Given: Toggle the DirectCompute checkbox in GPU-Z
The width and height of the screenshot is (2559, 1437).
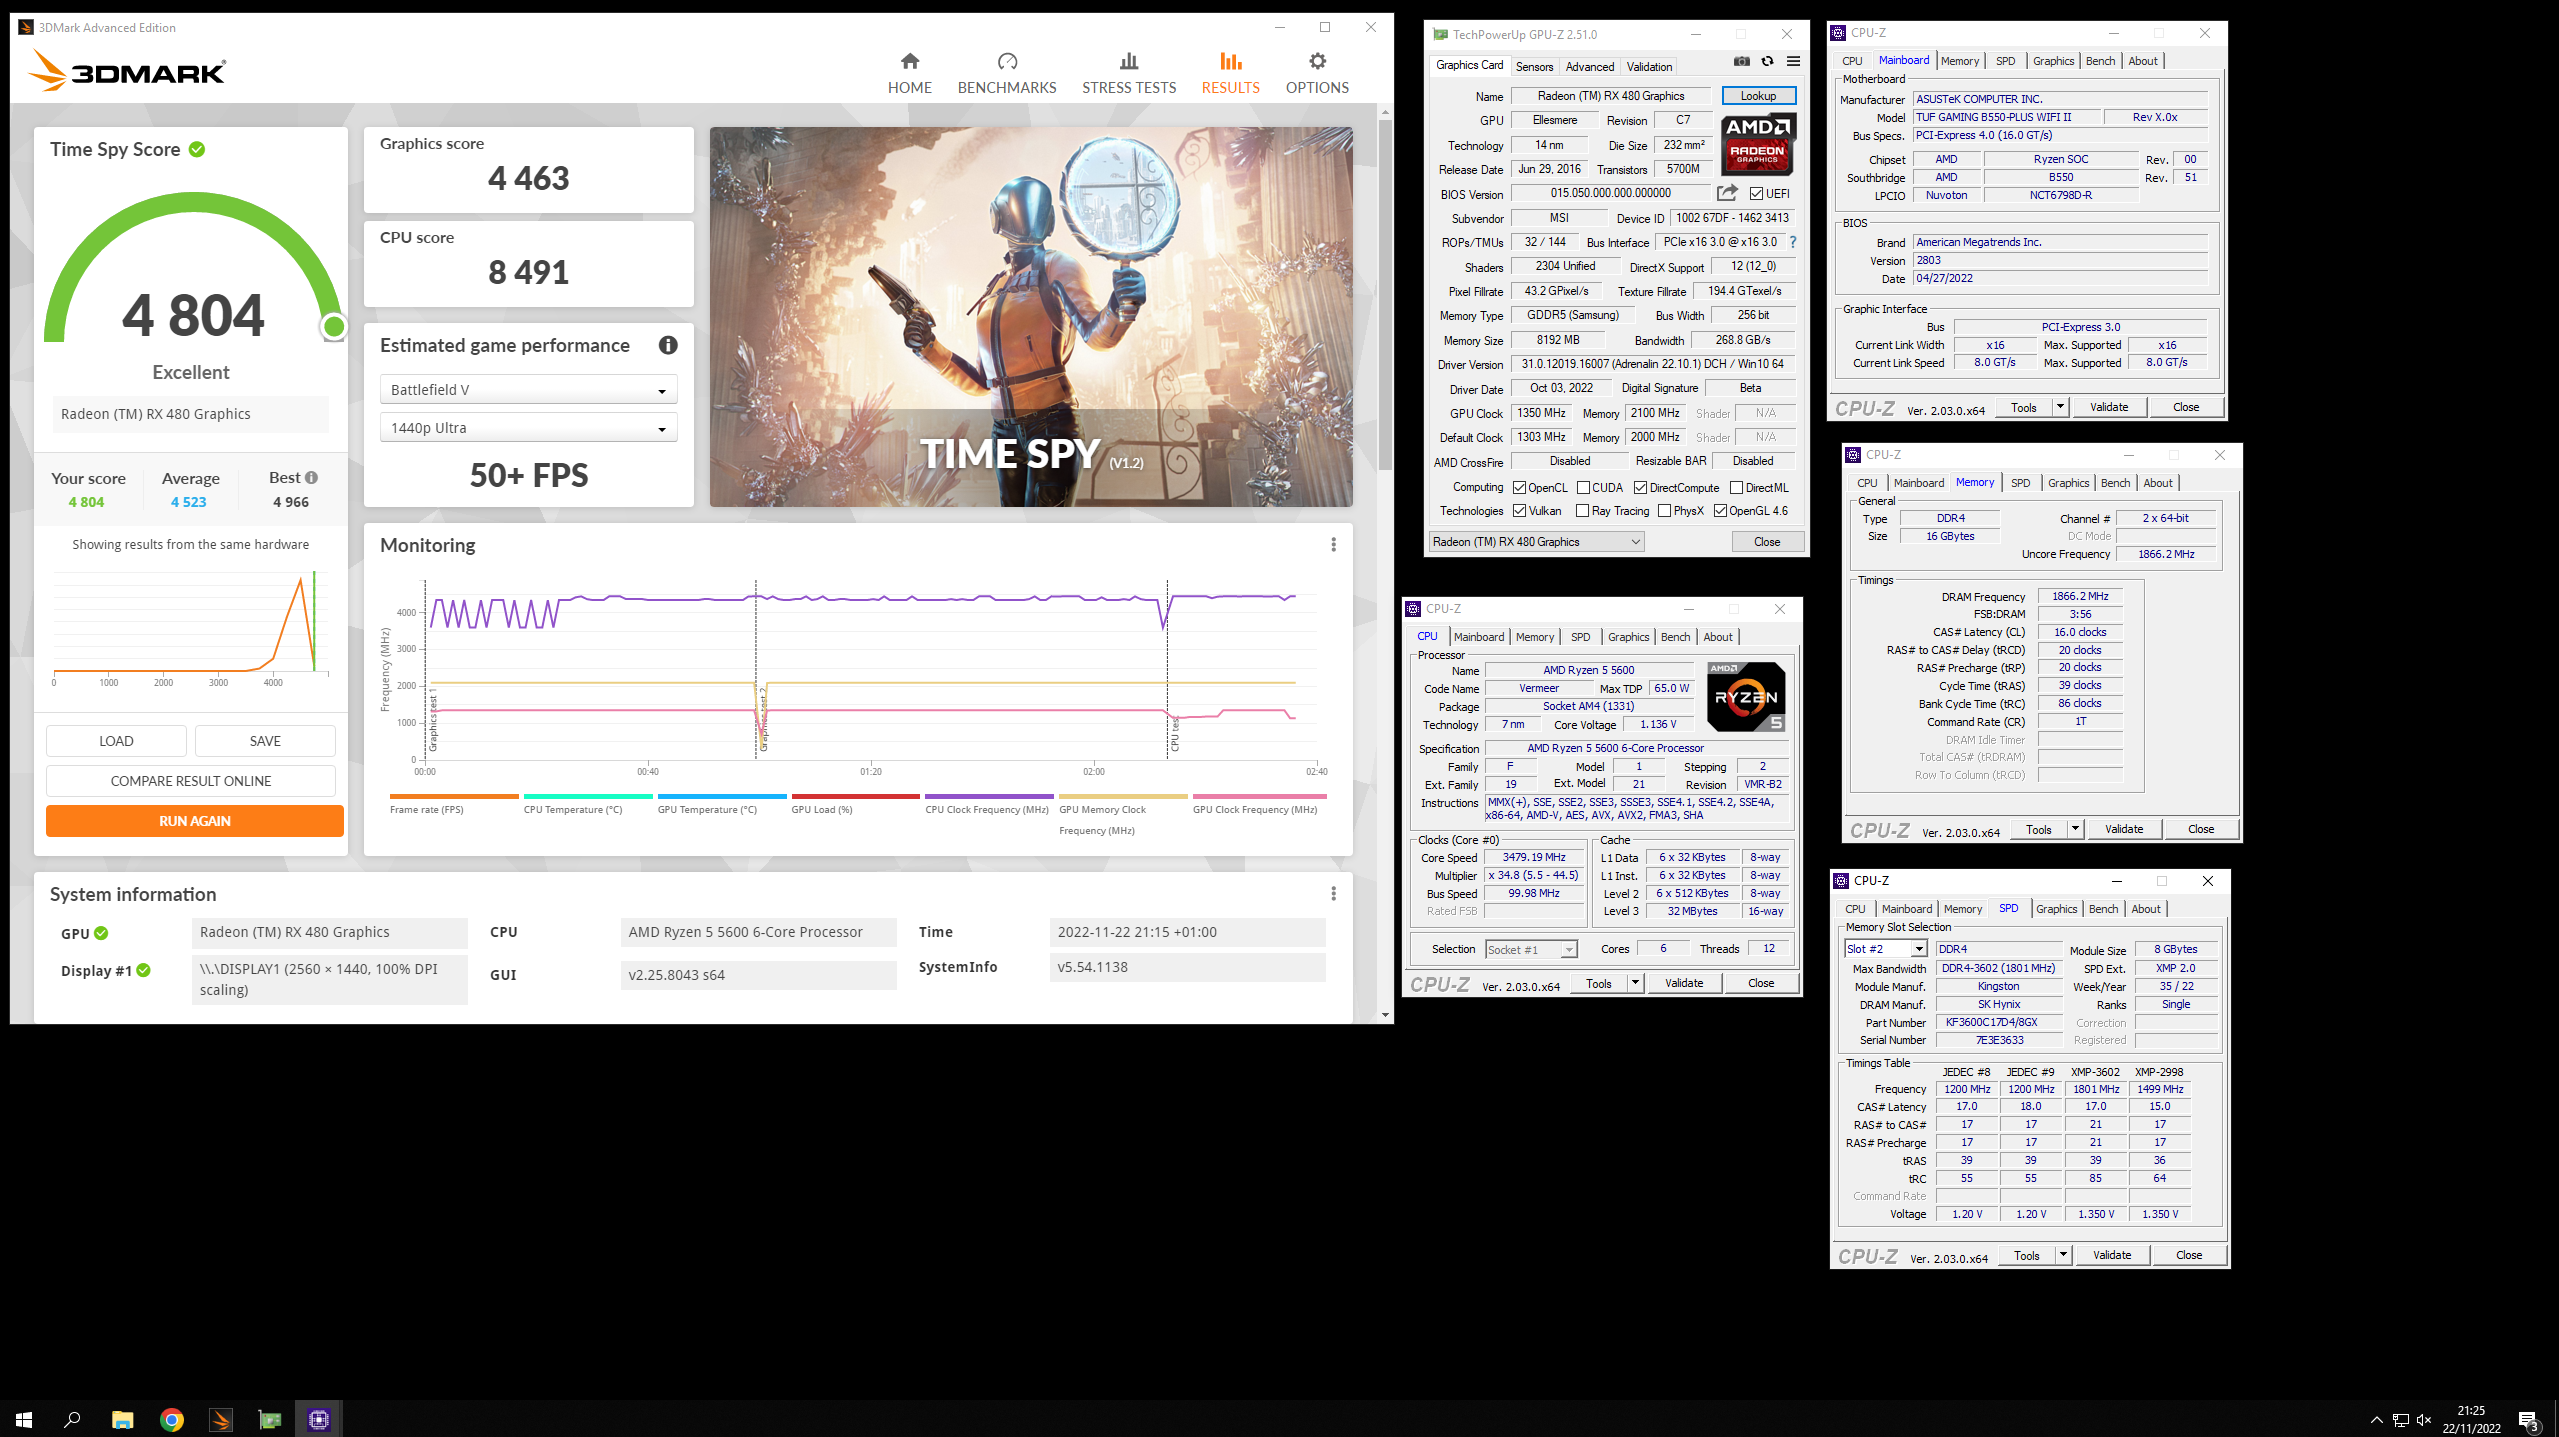Looking at the screenshot, I should click(x=1640, y=488).
